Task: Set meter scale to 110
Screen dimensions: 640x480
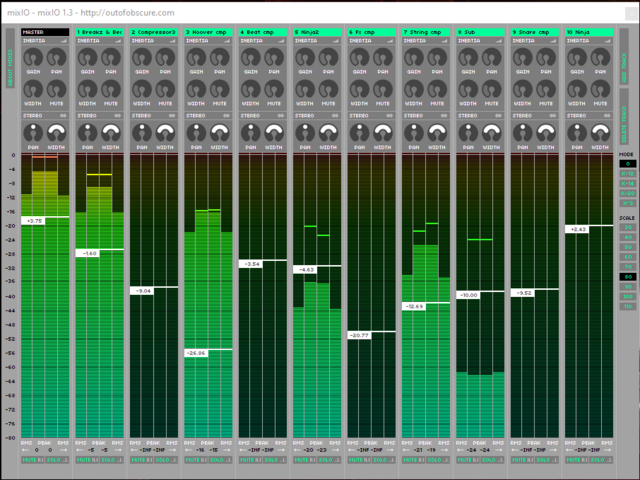Action: click(x=628, y=307)
